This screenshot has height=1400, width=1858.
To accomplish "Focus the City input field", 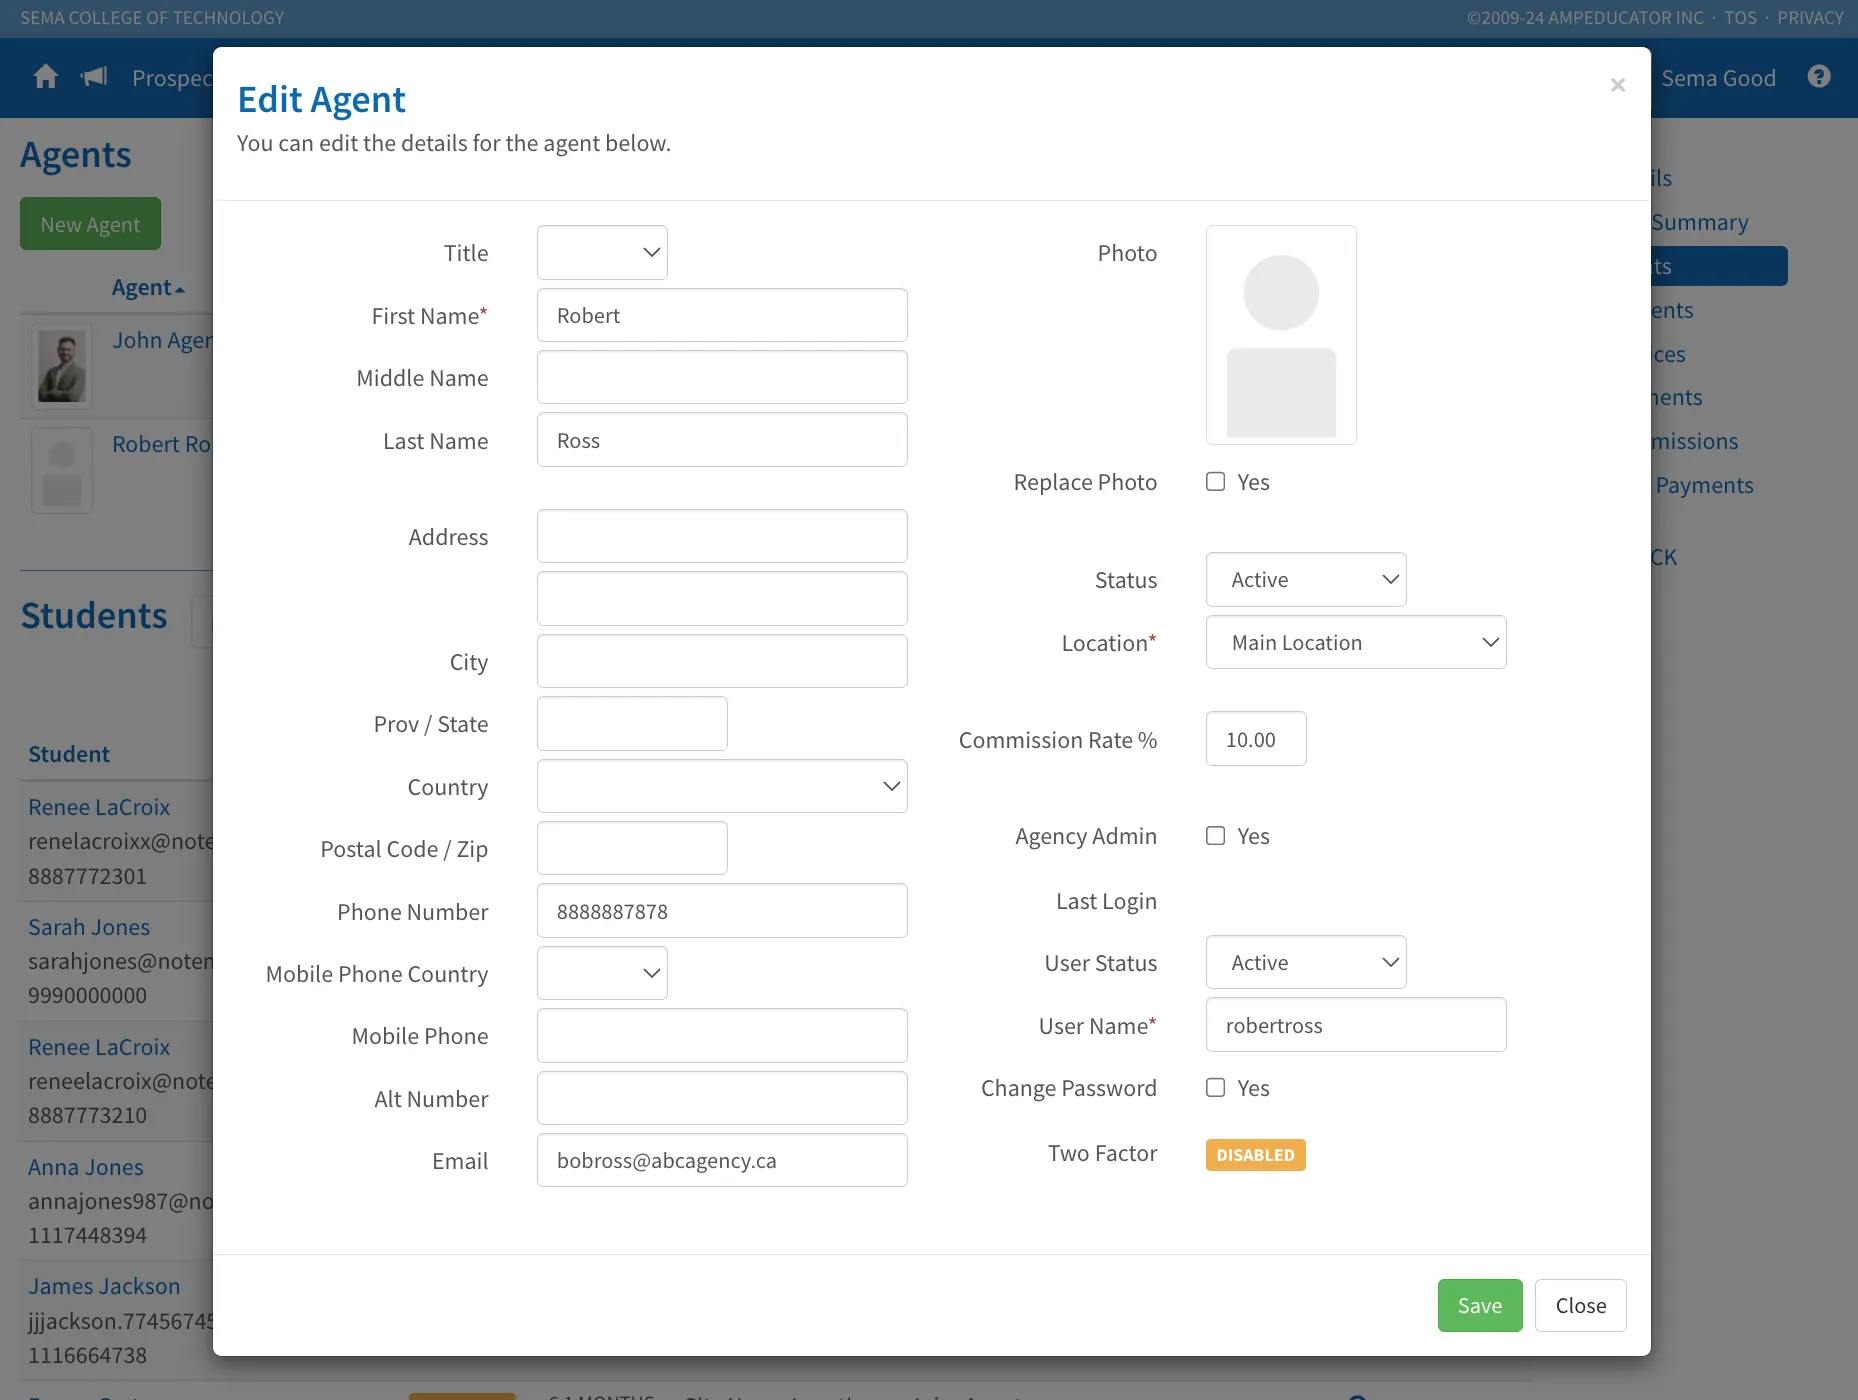I will (x=722, y=661).
